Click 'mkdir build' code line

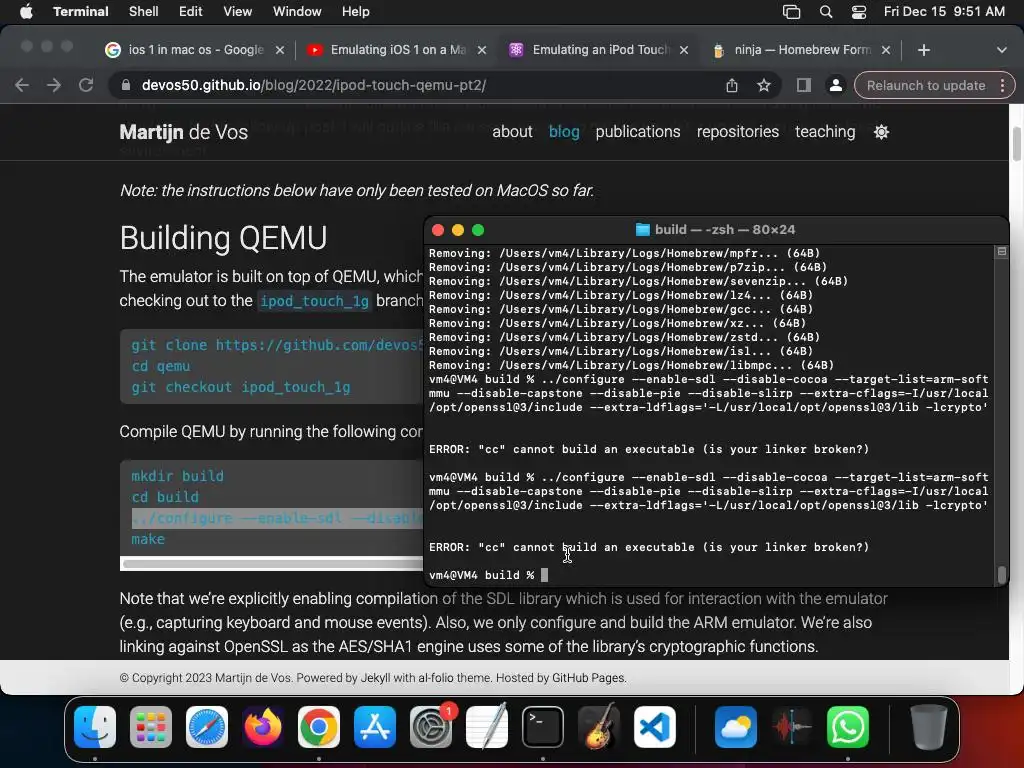point(177,476)
